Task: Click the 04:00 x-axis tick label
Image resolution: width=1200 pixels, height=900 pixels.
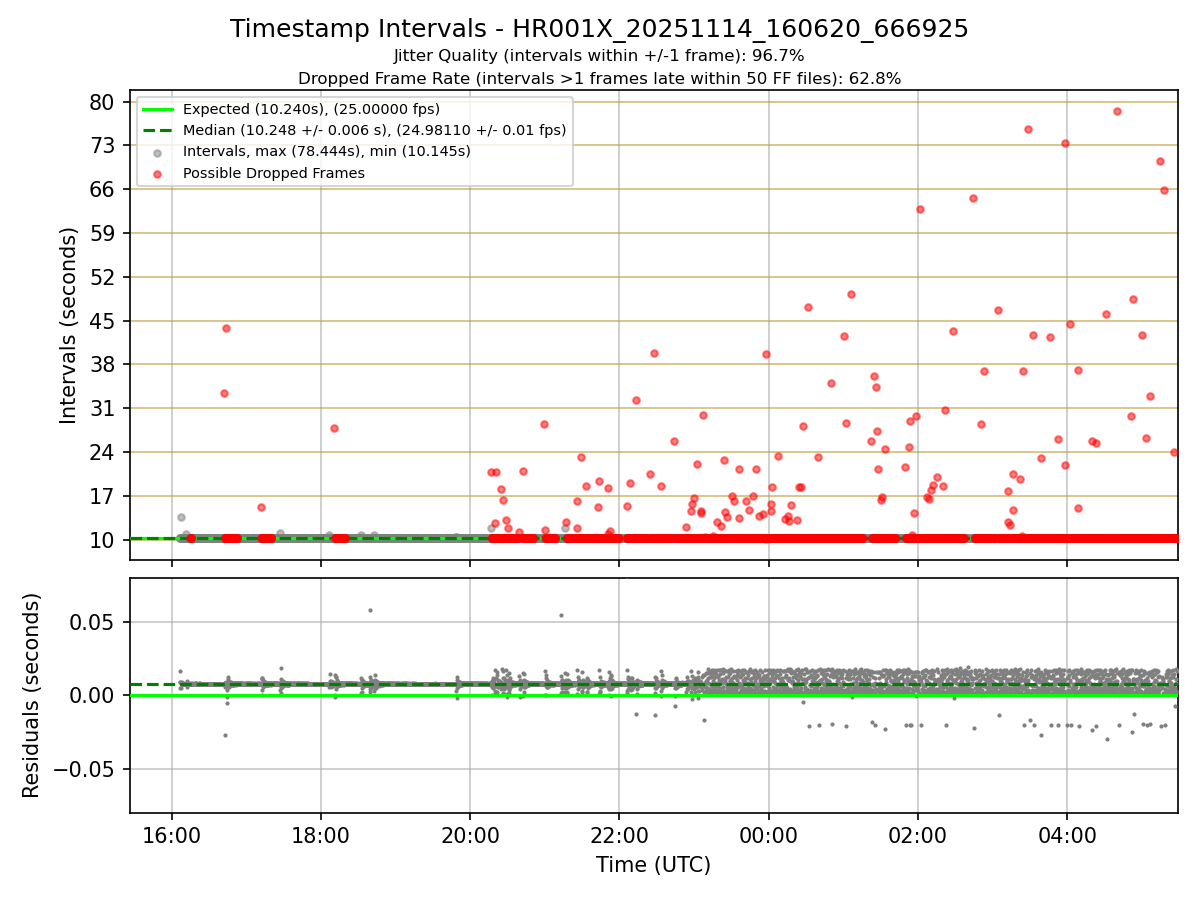Action: coord(1067,834)
